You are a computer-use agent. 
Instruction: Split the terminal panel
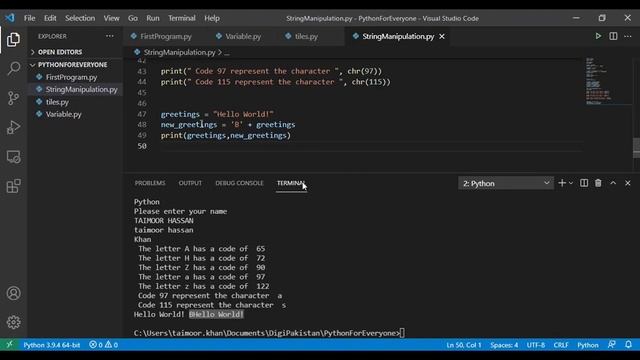click(x=584, y=183)
